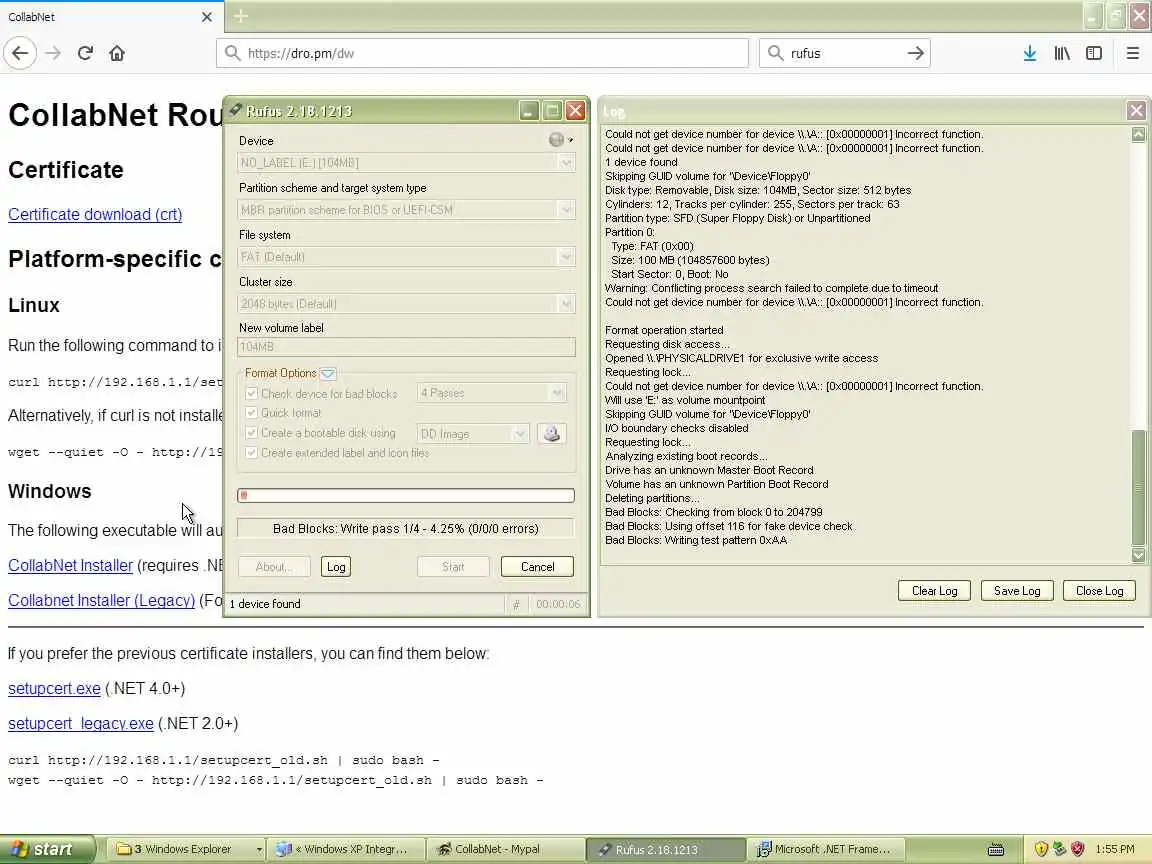Open the CollabNet Installer link
Viewport: 1152px width, 864px height.
[x=71, y=566]
